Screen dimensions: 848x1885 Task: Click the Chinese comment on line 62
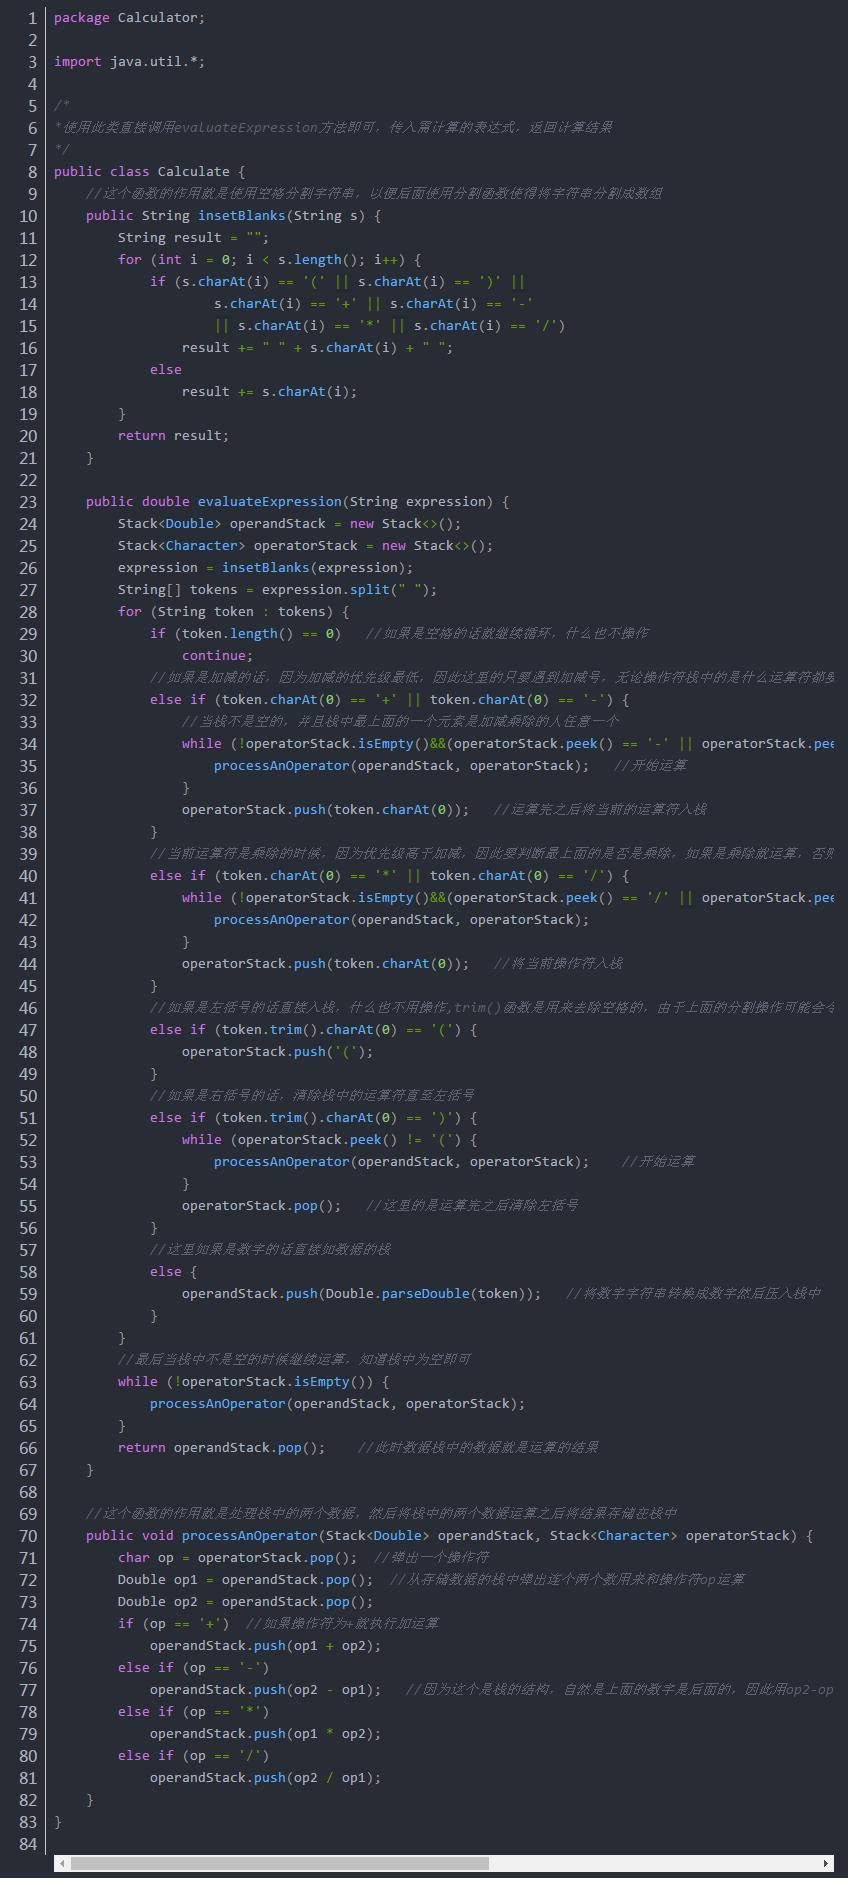[x=294, y=1359]
